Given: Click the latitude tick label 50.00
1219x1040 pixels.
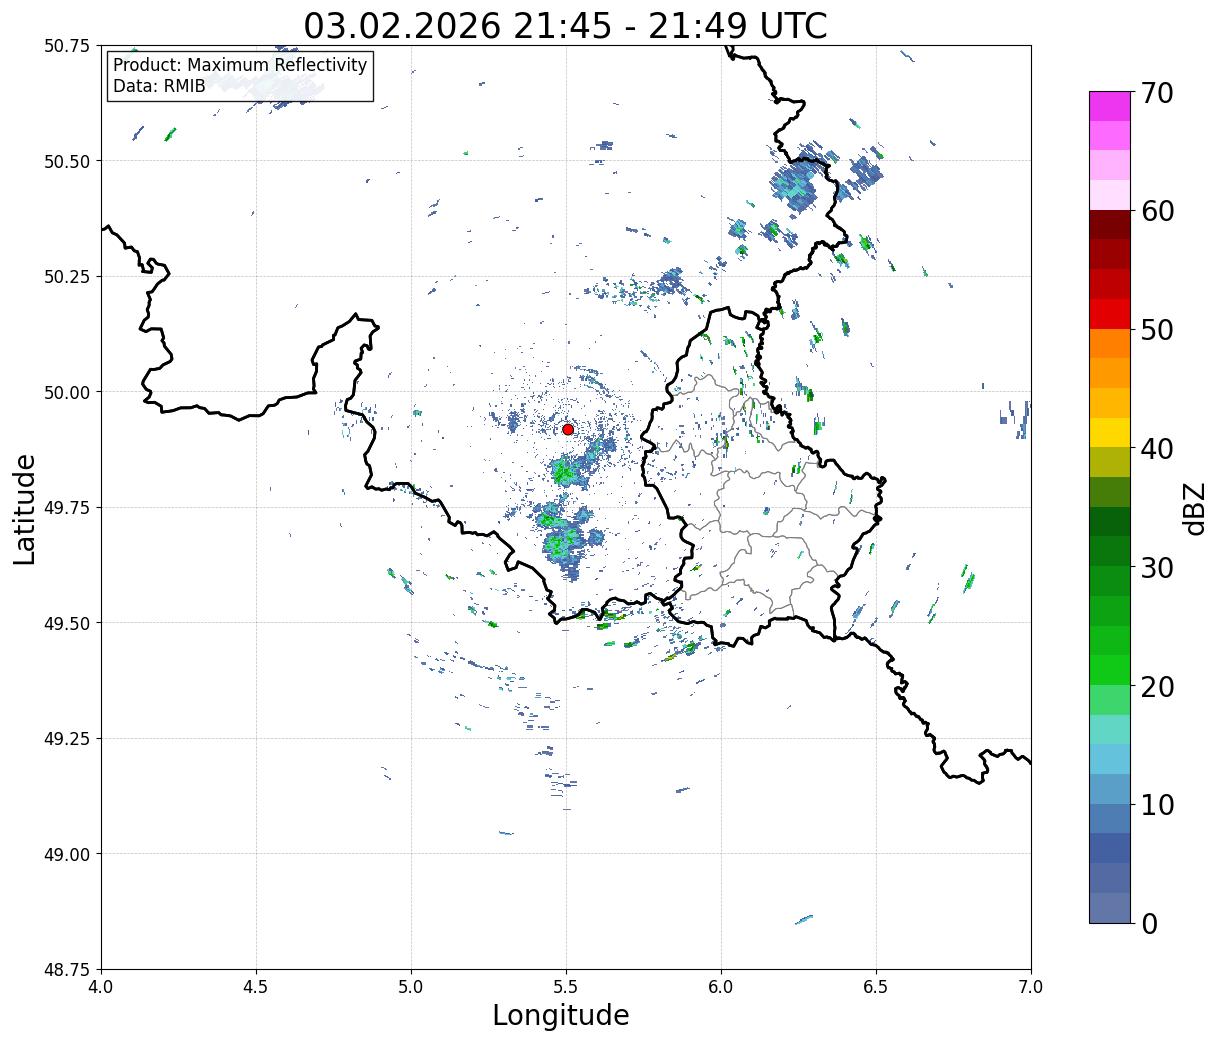Looking at the screenshot, I should coord(67,392).
